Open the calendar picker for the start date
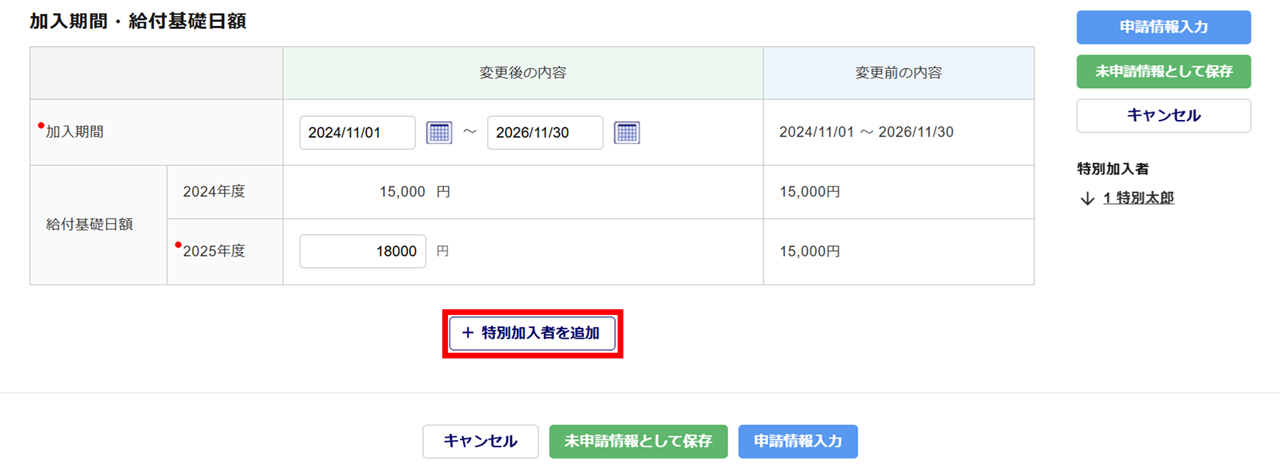The image size is (1280, 476). point(439,132)
